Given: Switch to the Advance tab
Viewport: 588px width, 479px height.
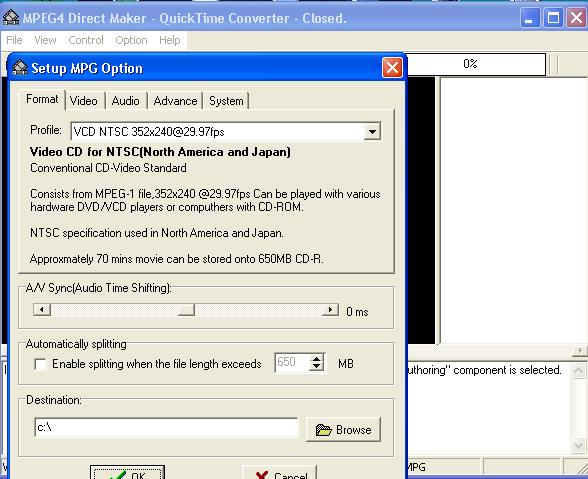Looking at the screenshot, I should [175, 101].
